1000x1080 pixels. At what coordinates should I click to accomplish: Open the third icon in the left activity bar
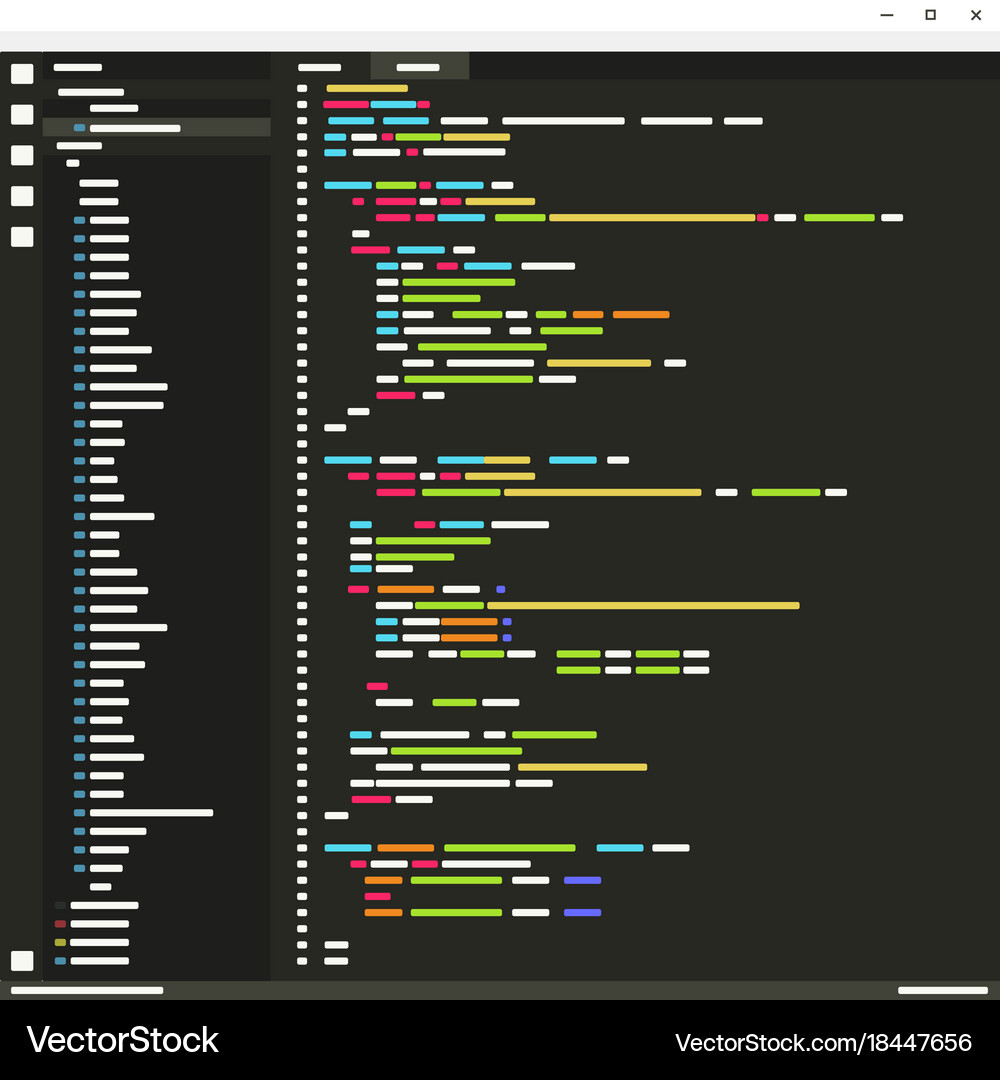[22, 155]
